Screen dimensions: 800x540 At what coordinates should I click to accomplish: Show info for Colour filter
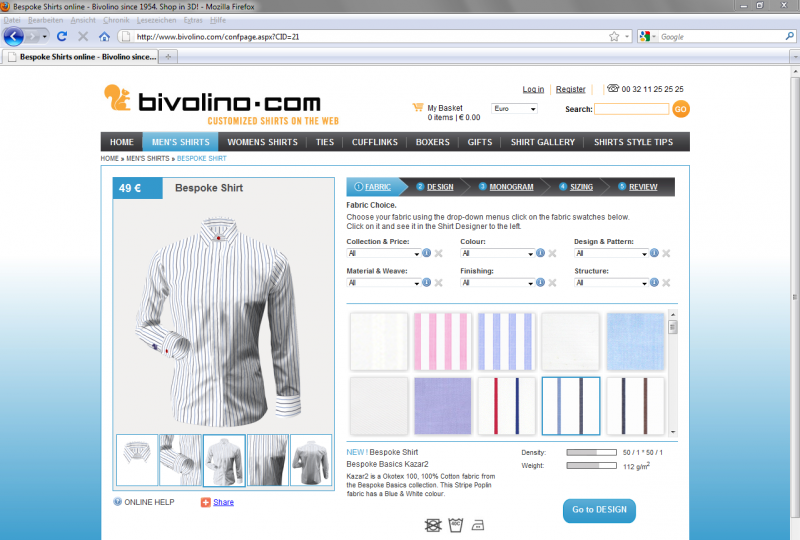pyautogui.click(x=540, y=253)
